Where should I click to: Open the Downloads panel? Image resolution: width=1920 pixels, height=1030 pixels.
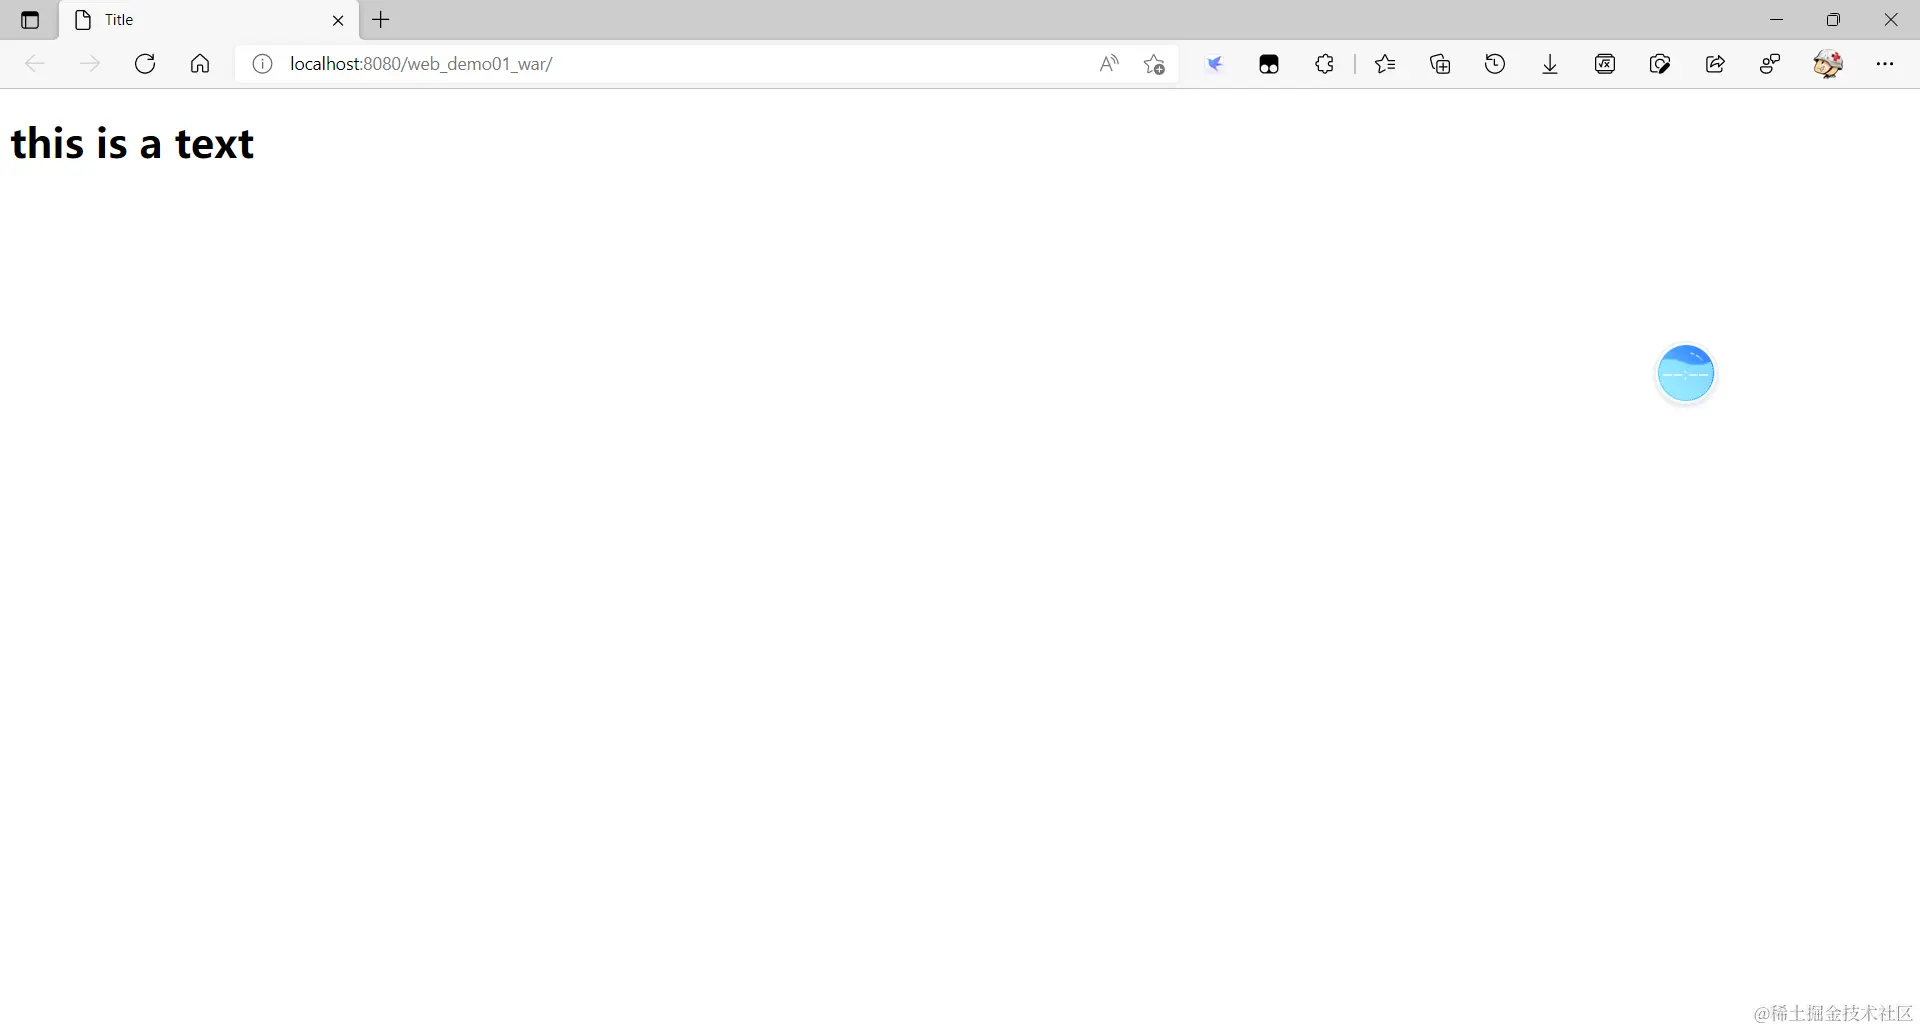tap(1550, 64)
